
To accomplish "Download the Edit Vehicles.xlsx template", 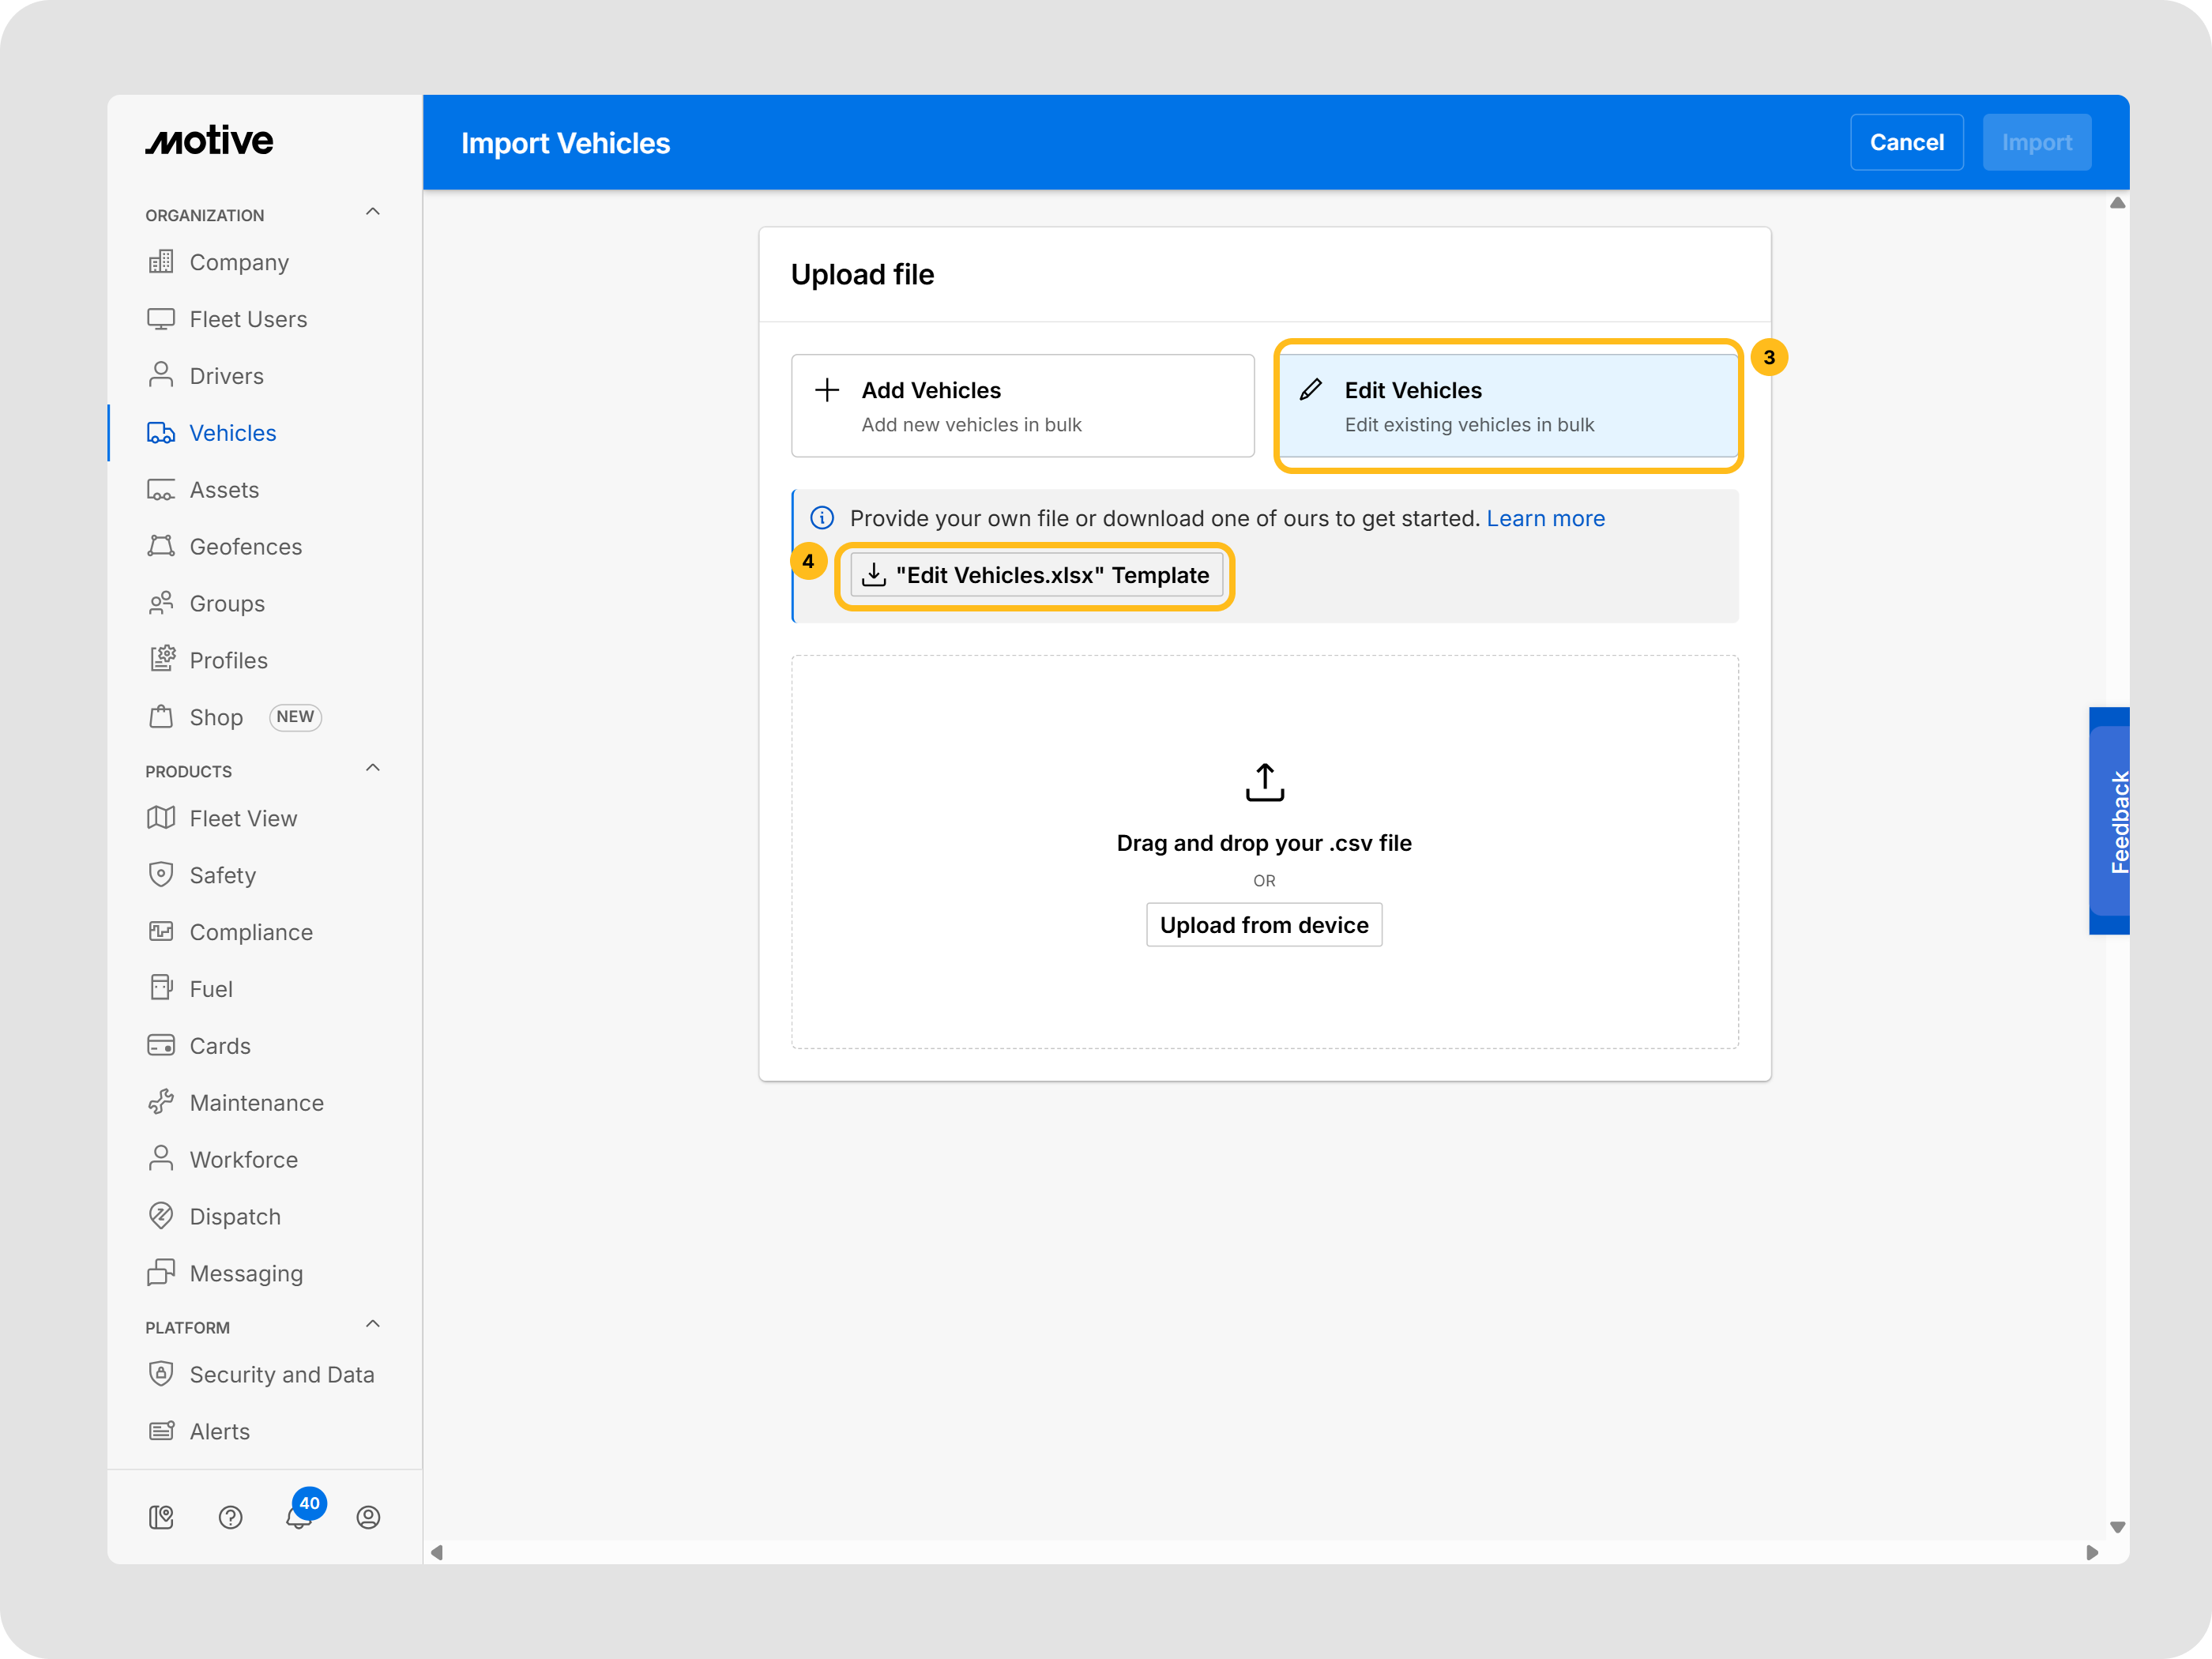I will click(x=1036, y=575).
